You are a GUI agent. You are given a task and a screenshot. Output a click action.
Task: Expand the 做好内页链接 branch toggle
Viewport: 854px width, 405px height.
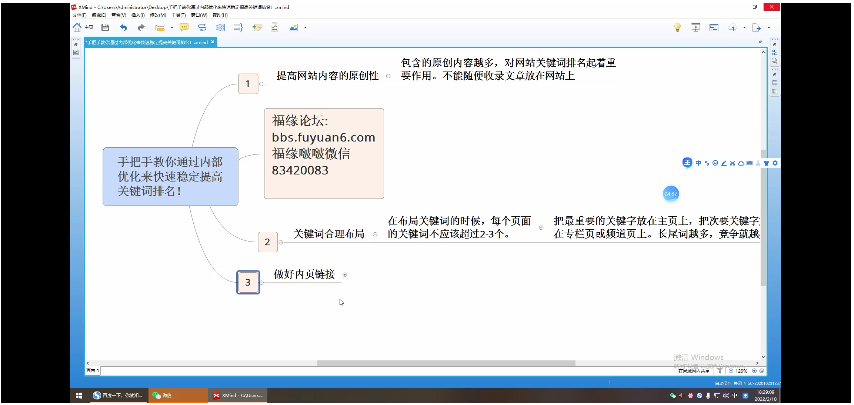pos(345,275)
